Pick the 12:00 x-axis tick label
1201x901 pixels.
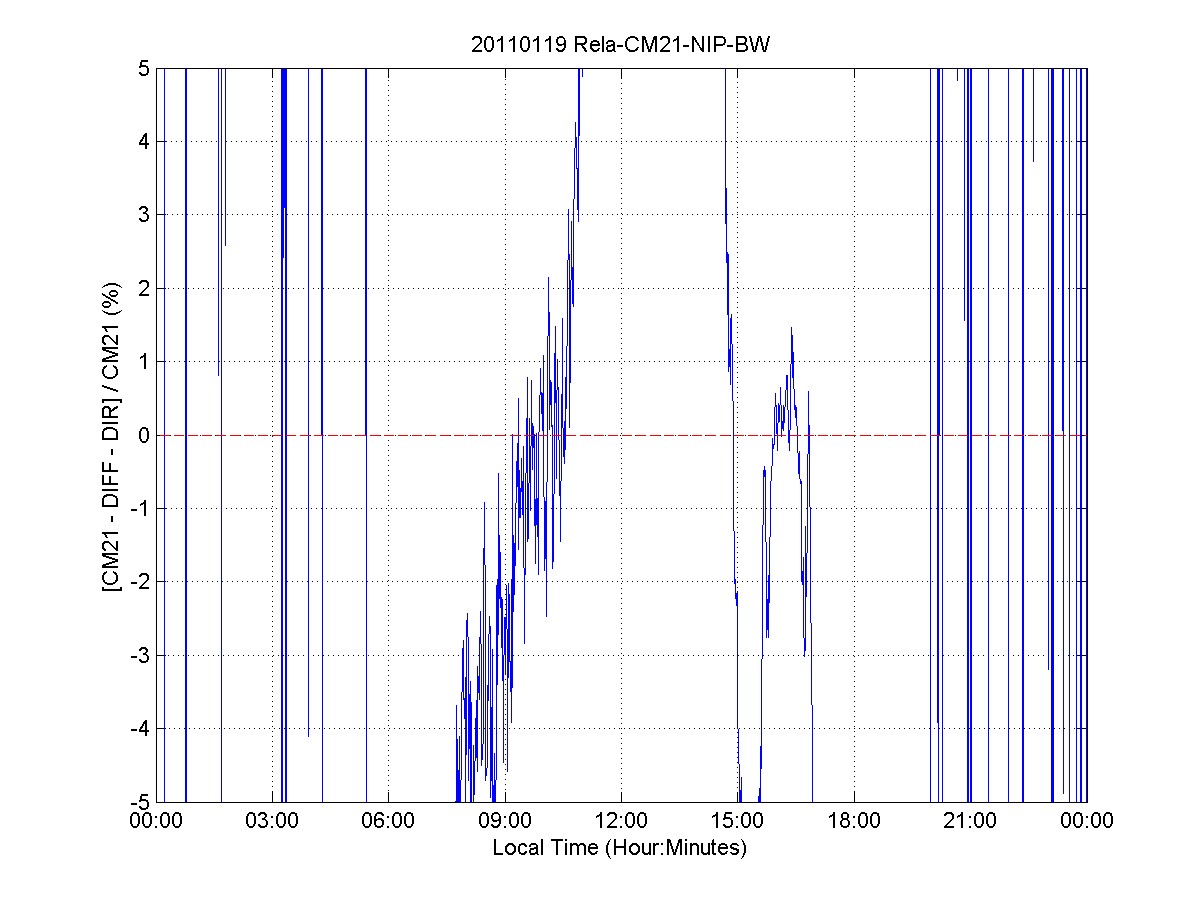click(x=621, y=821)
